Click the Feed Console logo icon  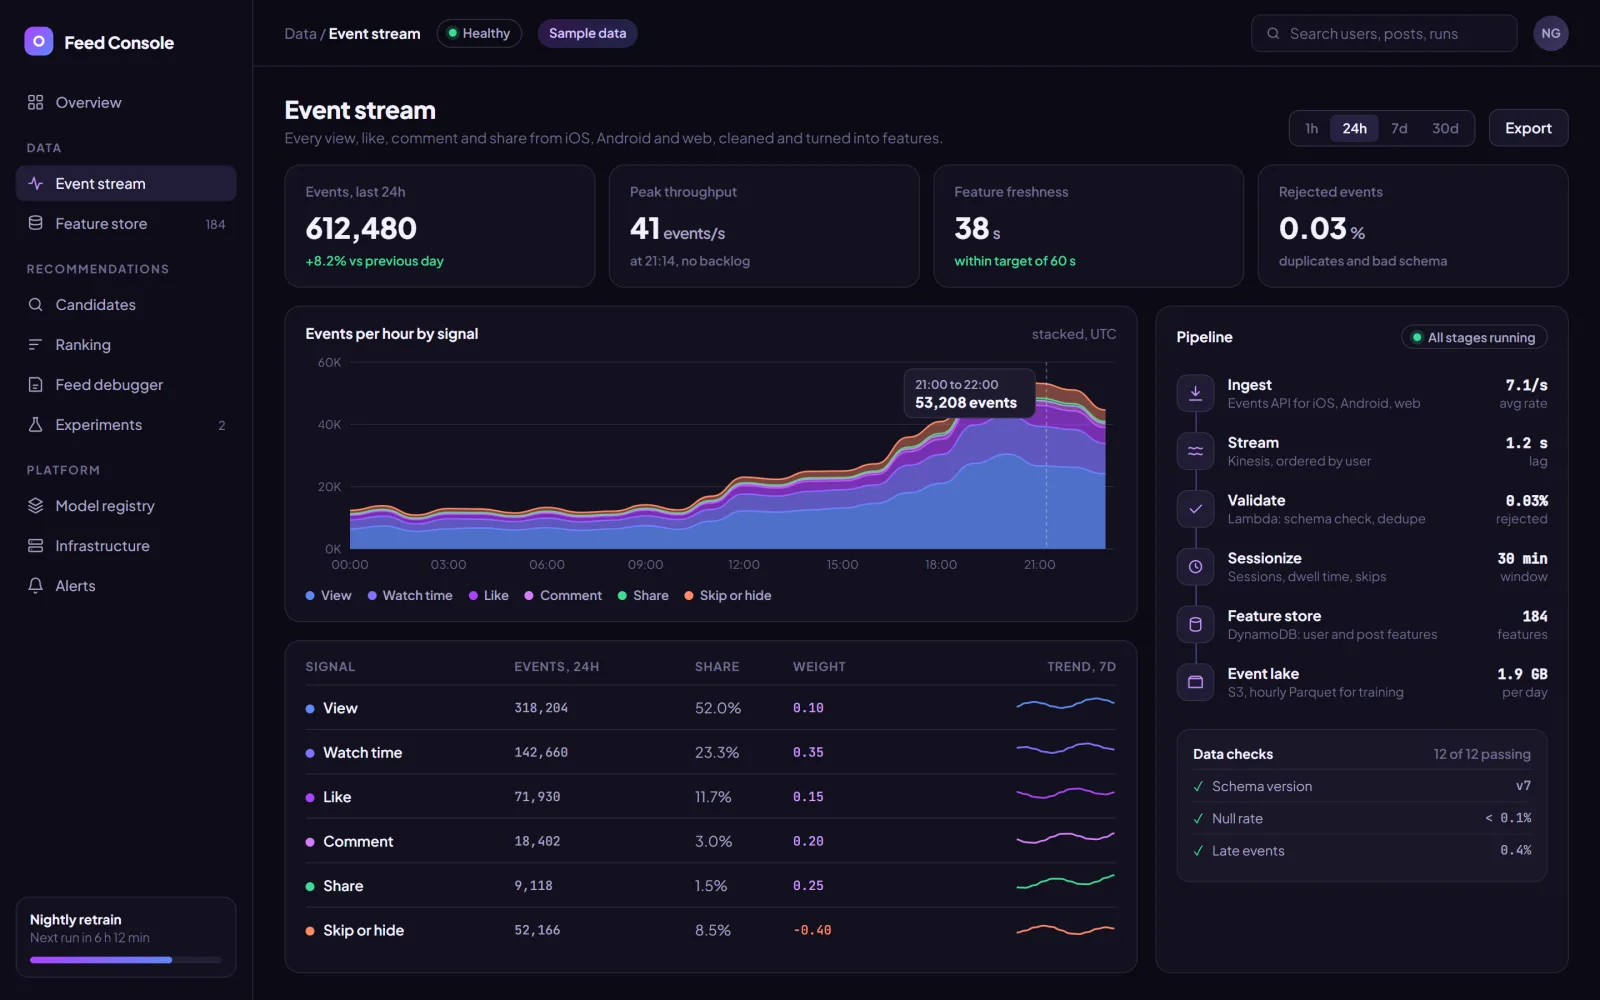(x=39, y=42)
